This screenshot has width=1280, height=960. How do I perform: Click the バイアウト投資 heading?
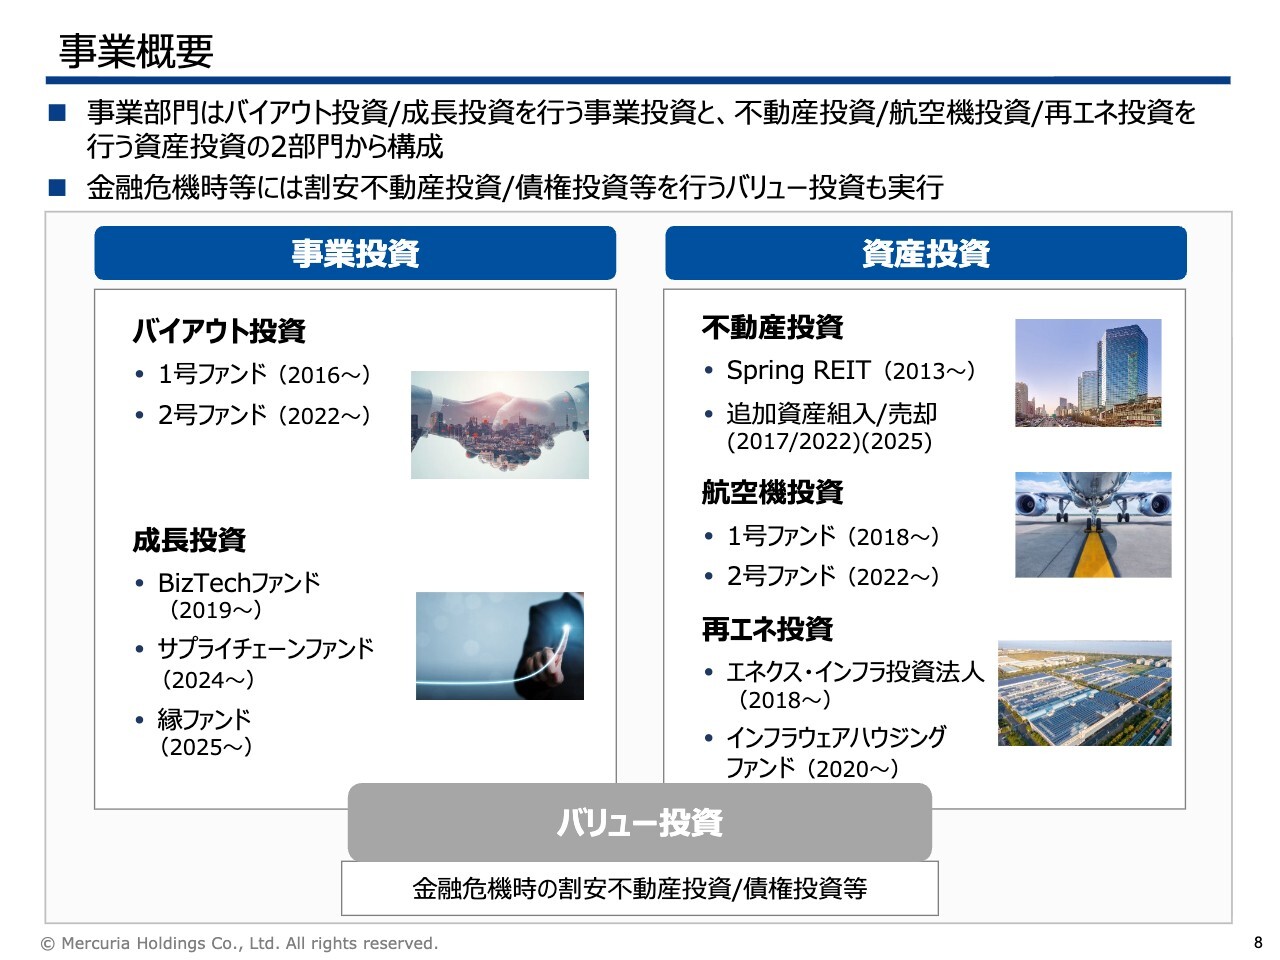[219, 330]
